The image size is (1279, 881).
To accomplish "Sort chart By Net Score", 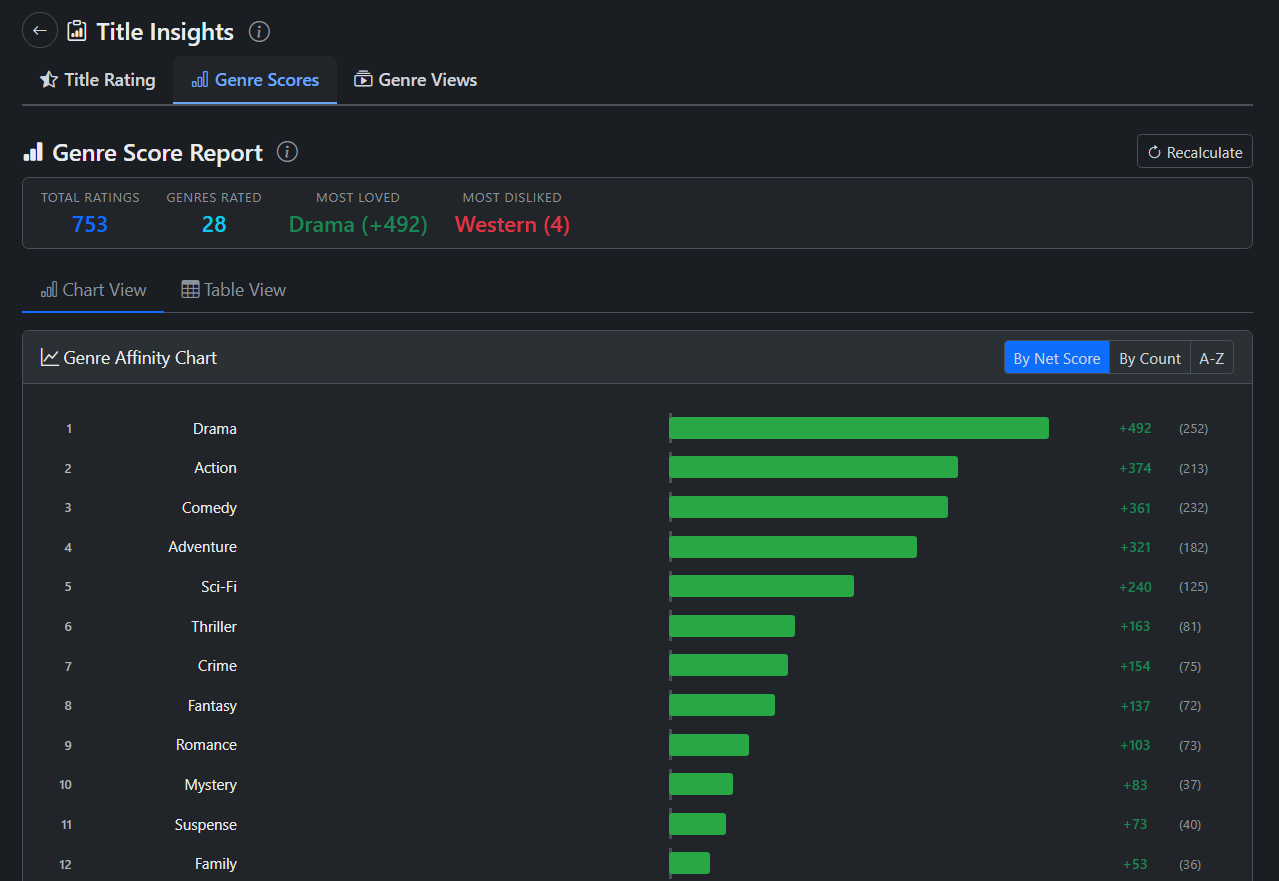I will (x=1056, y=358).
